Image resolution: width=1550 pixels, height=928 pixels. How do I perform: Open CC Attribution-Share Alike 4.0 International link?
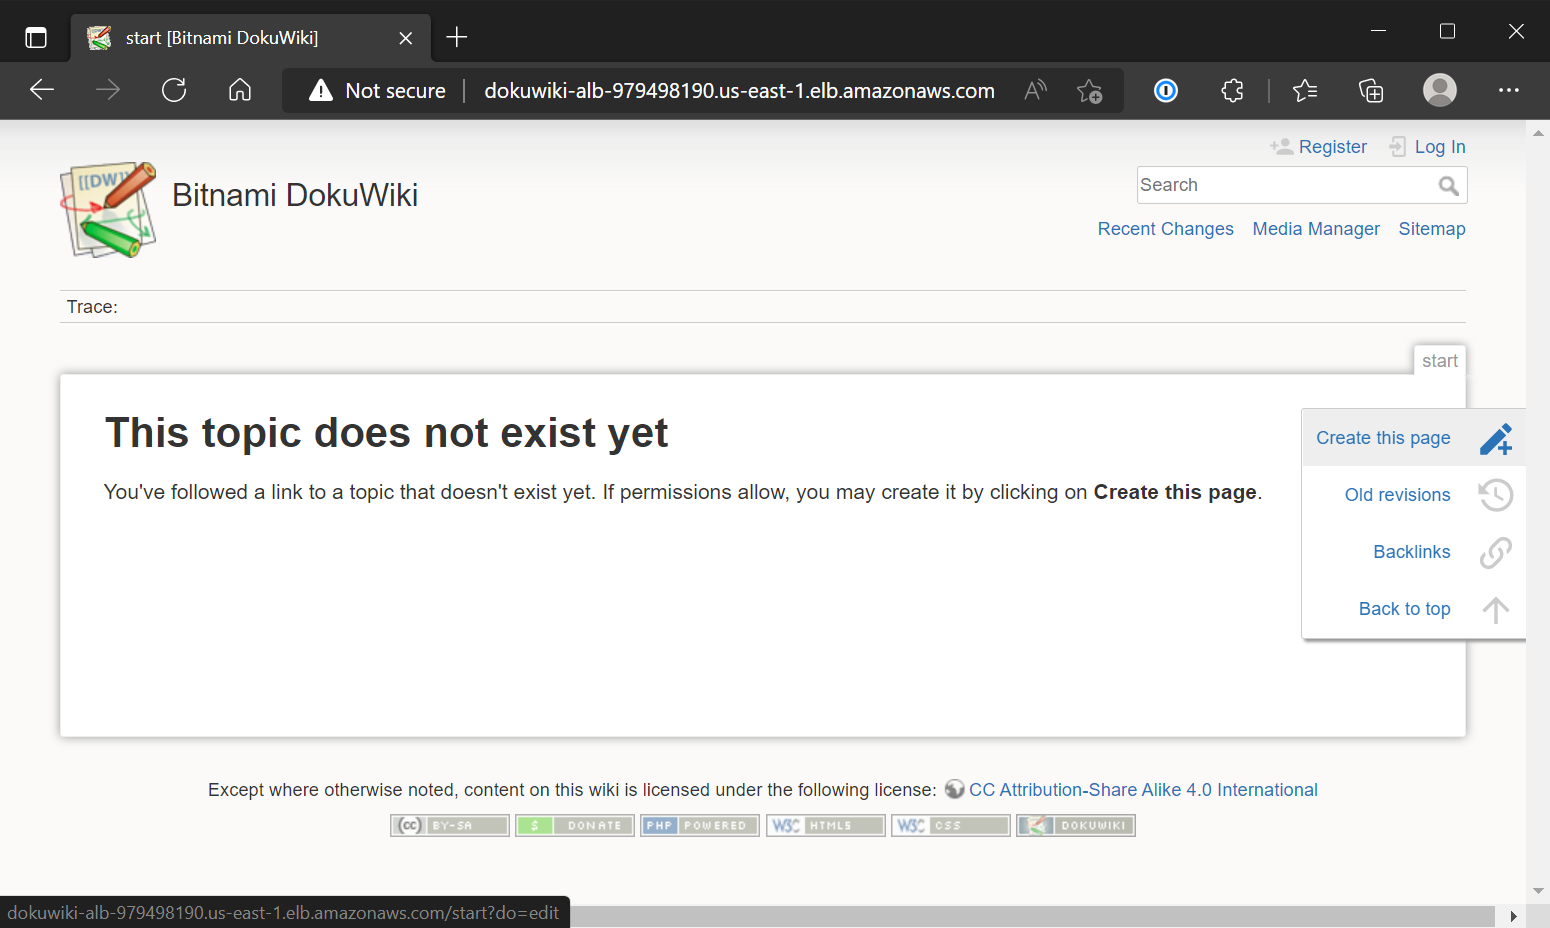click(1143, 790)
